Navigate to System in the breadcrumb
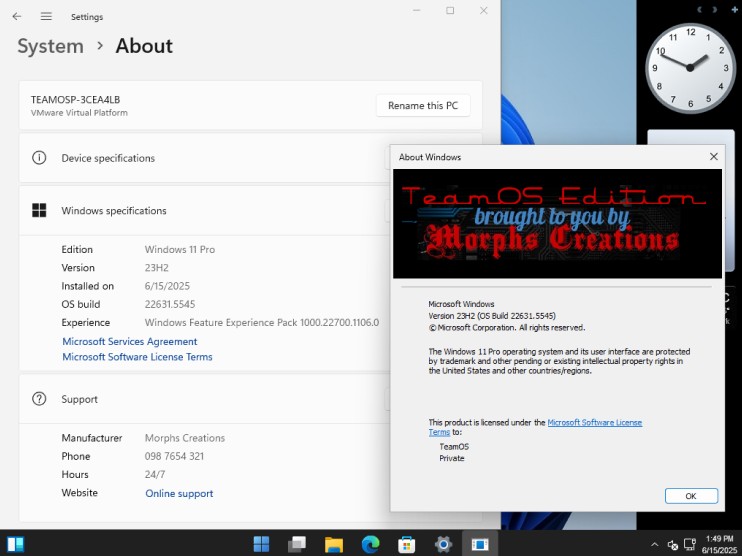742x556 pixels. 51,46
